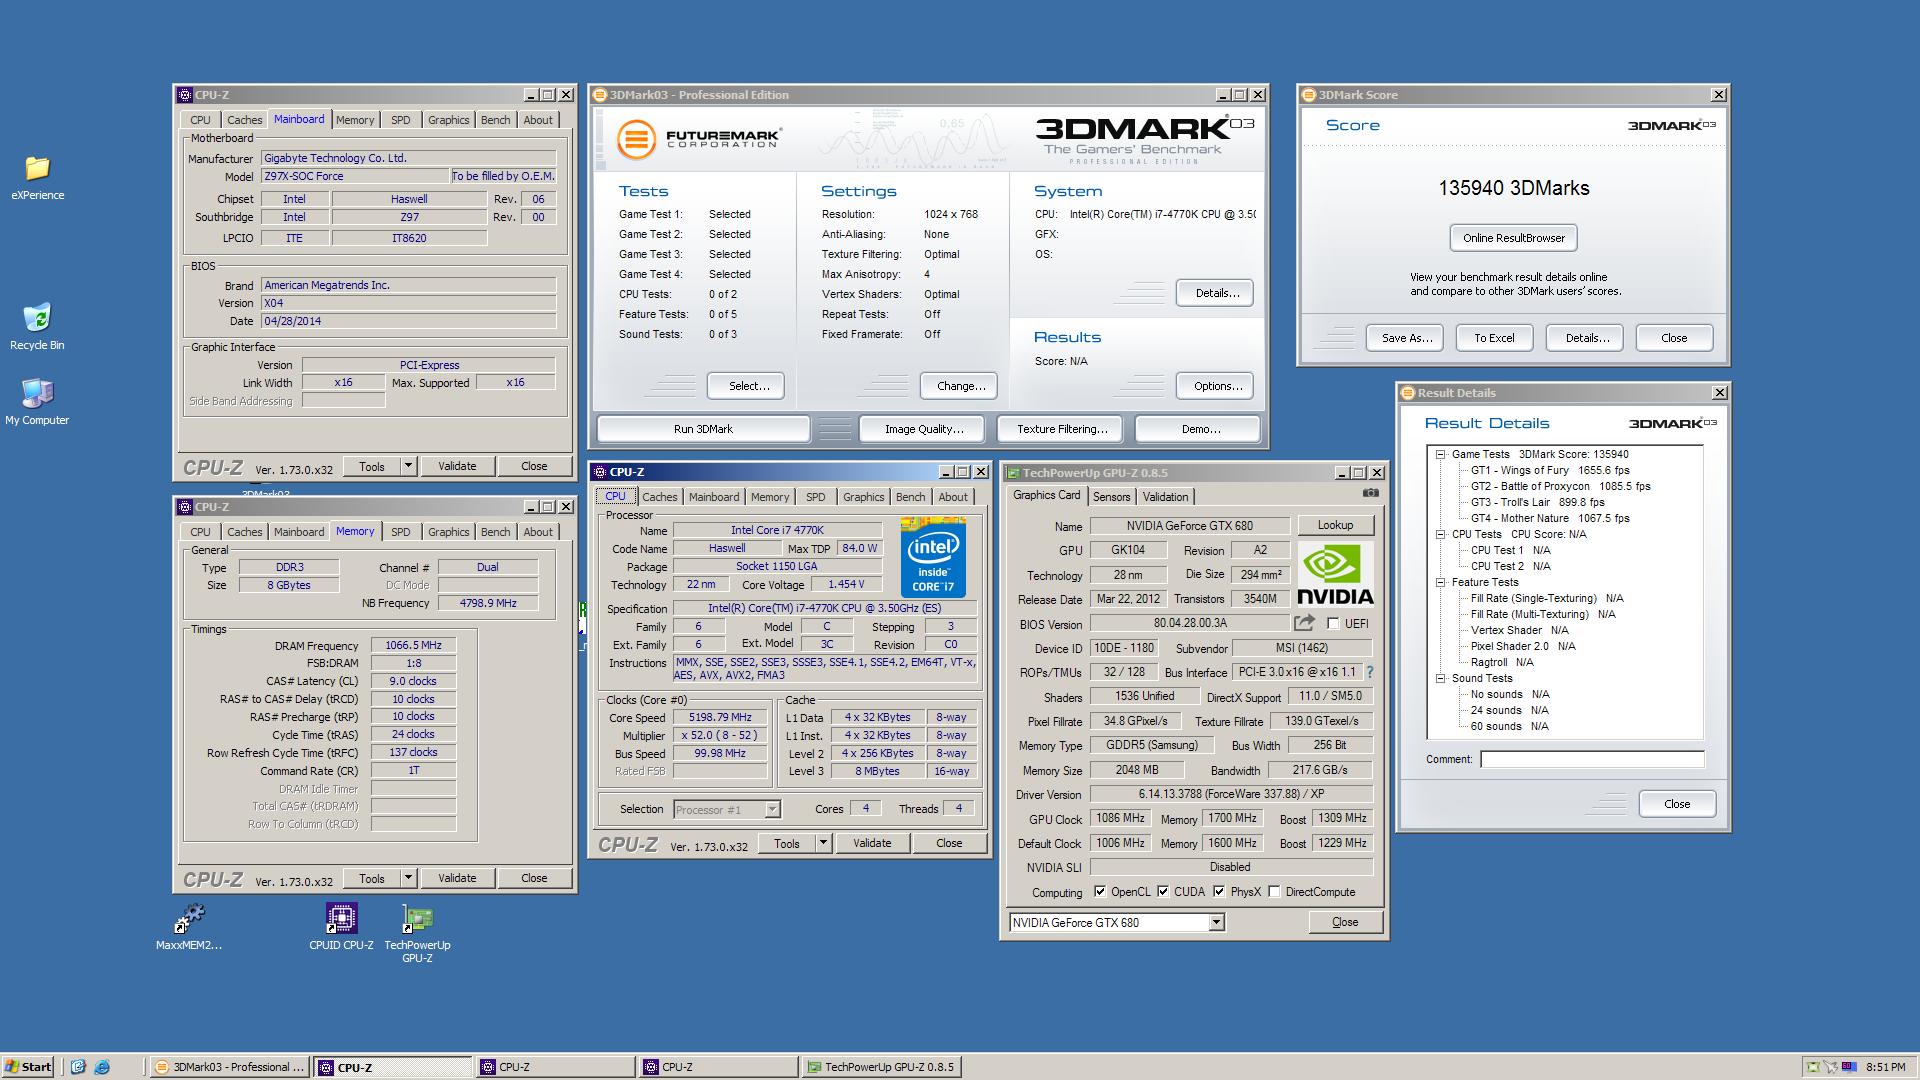Toggle the DirectCompute checkbox
Viewport: 1920px width, 1080px height.
pyautogui.click(x=1274, y=892)
